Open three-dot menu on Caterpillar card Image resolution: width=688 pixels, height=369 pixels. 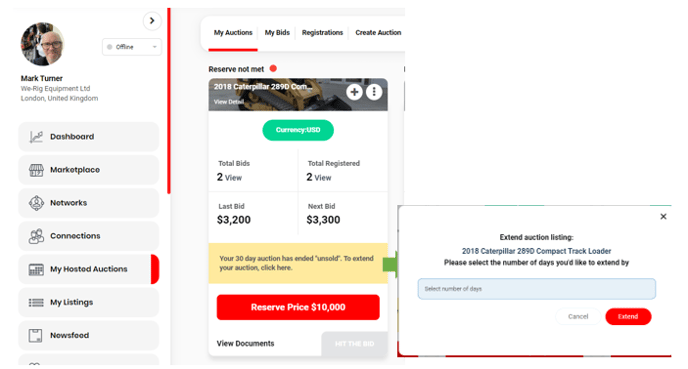[374, 92]
